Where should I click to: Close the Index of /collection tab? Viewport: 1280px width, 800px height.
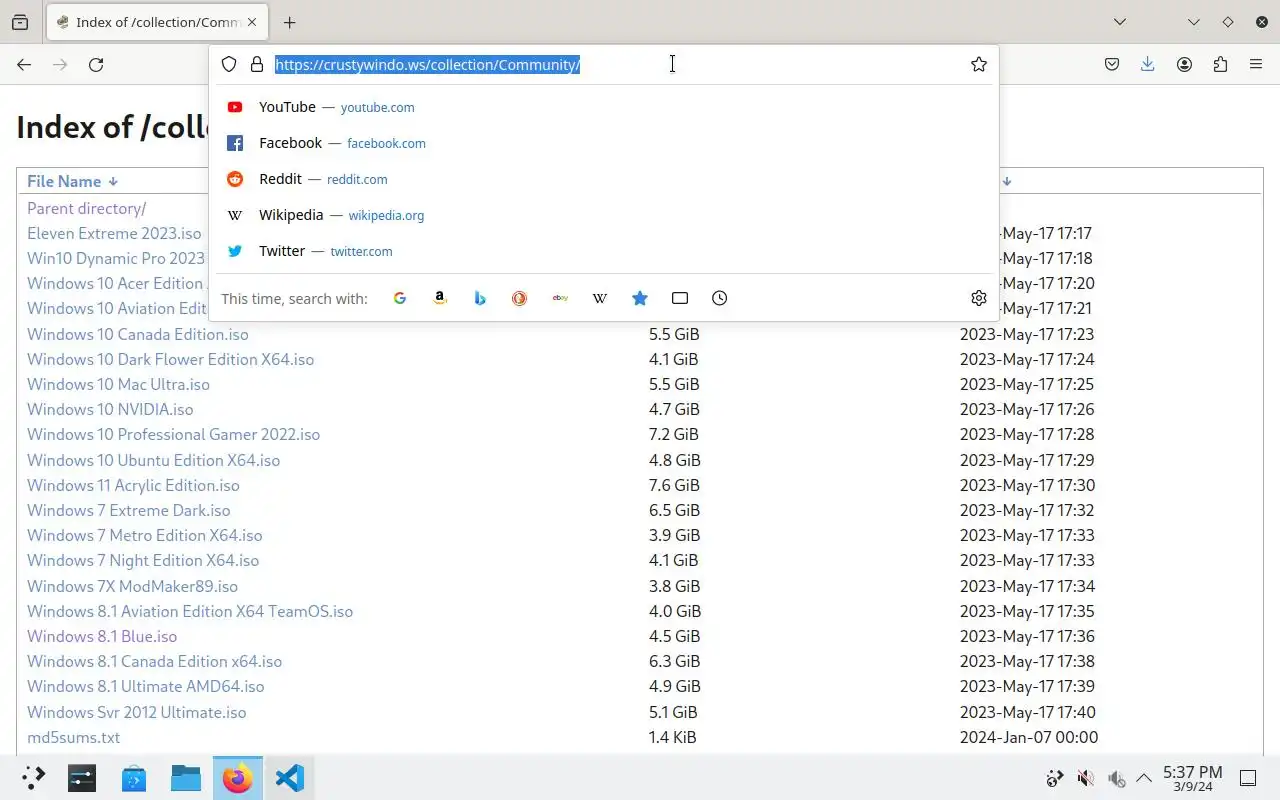[252, 22]
